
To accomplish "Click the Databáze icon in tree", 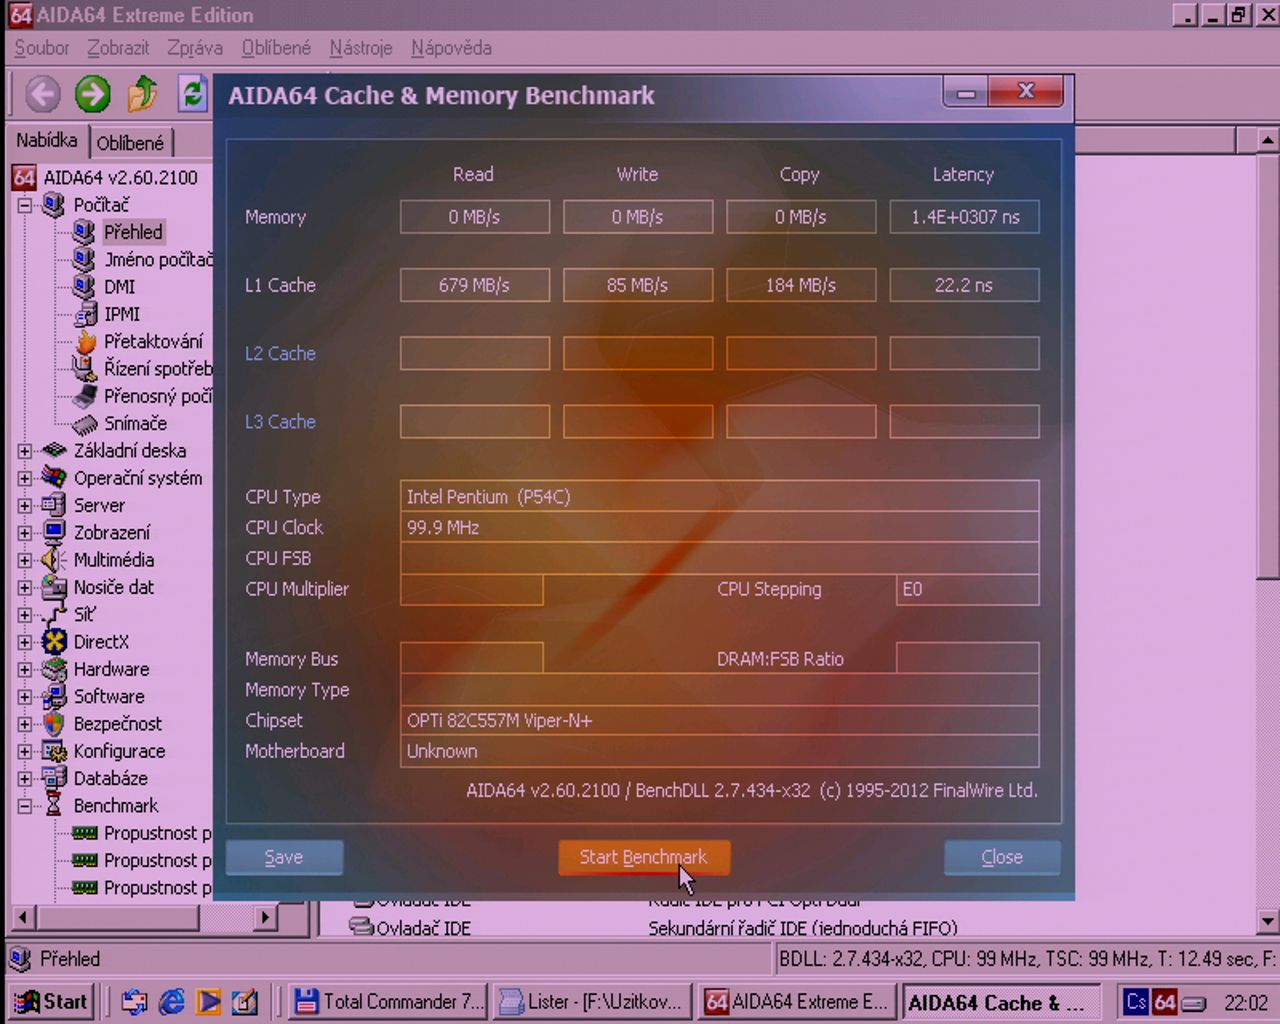I will [x=54, y=778].
